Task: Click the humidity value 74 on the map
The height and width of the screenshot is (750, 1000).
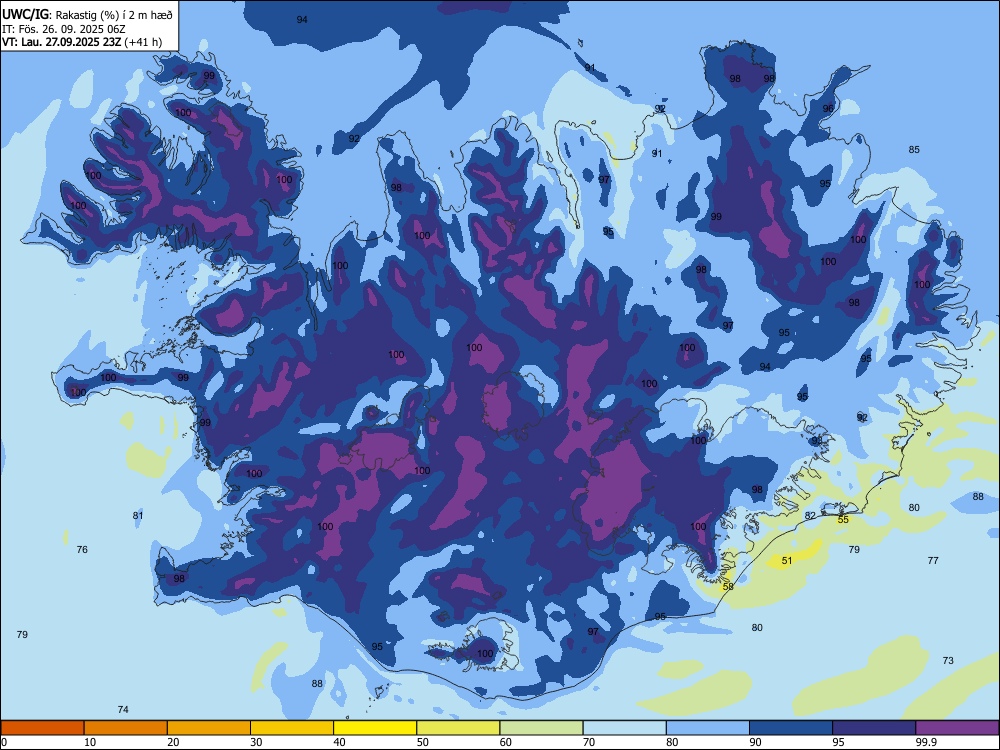Action: point(123,710)
